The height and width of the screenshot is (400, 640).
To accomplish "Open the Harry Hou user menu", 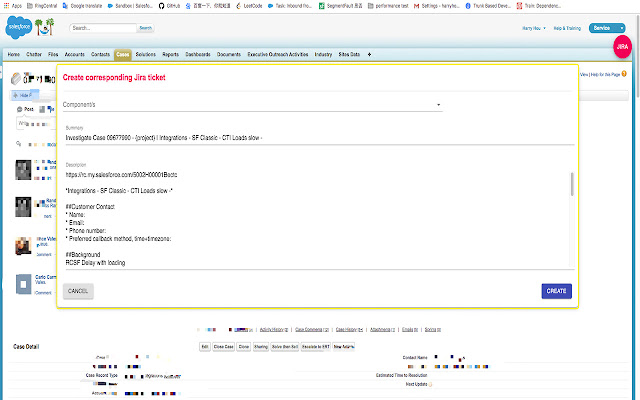I will 534,28.
